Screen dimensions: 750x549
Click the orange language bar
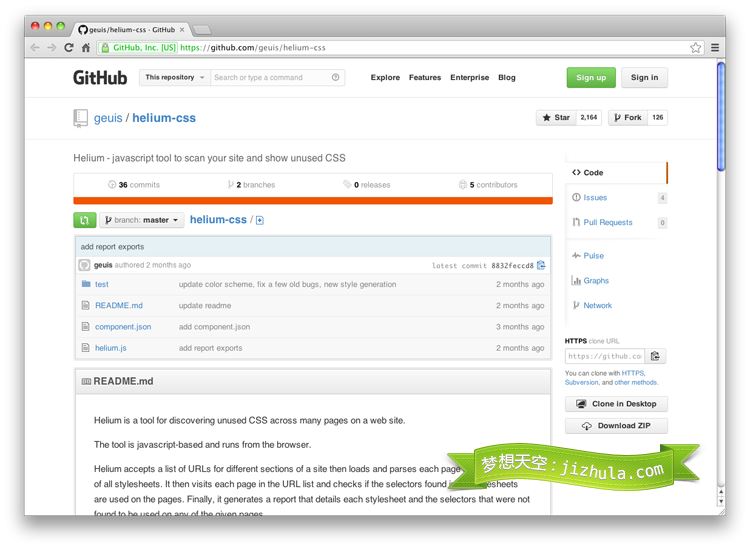tap(313, 201)
